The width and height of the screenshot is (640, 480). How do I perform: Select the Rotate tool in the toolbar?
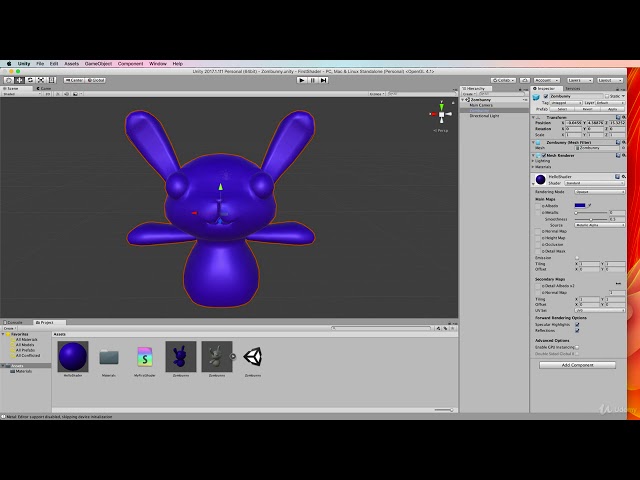[30, 80]
